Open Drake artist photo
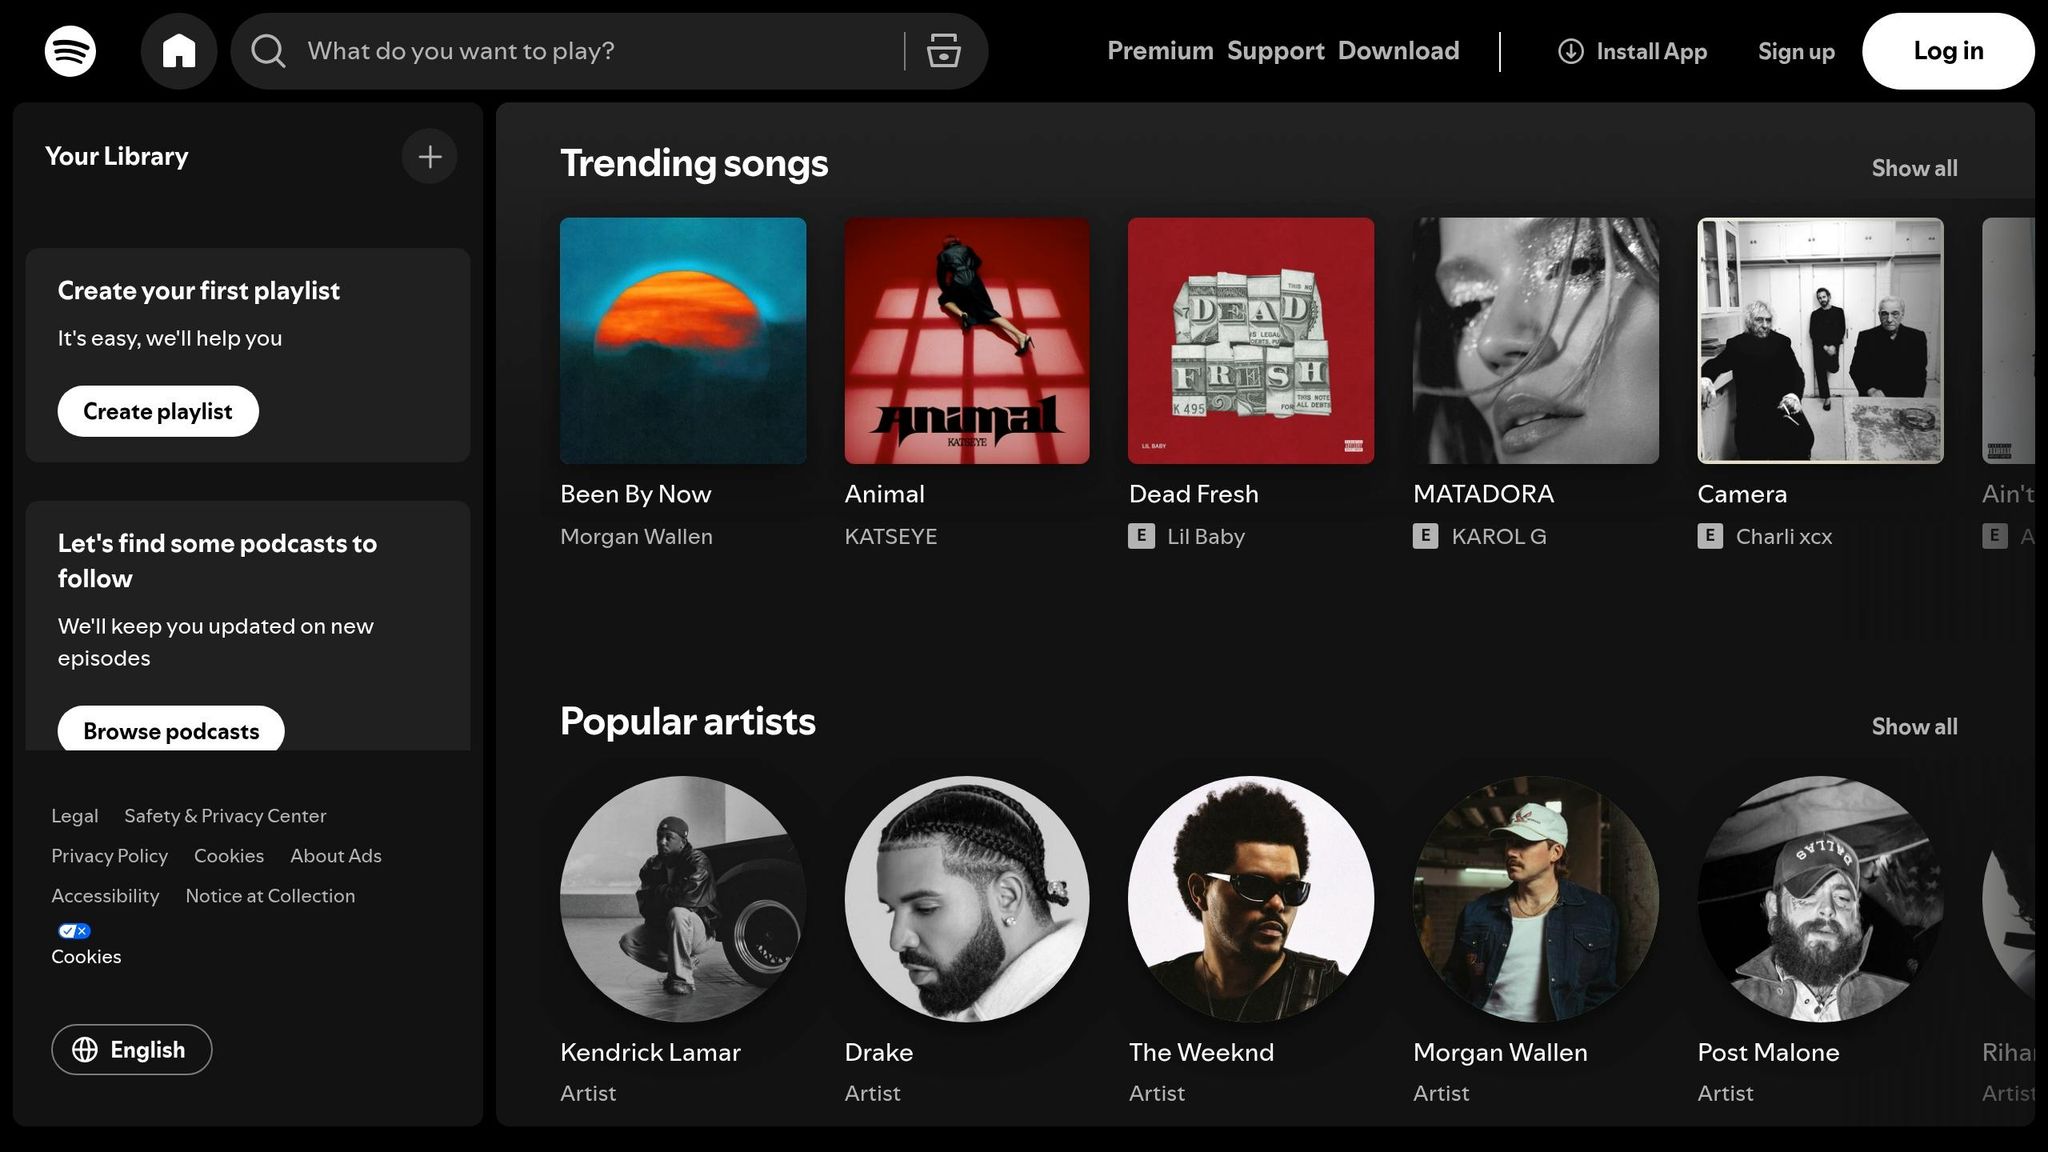The height and width of the screenshot is (1152, 2048). tap(967, 899)
